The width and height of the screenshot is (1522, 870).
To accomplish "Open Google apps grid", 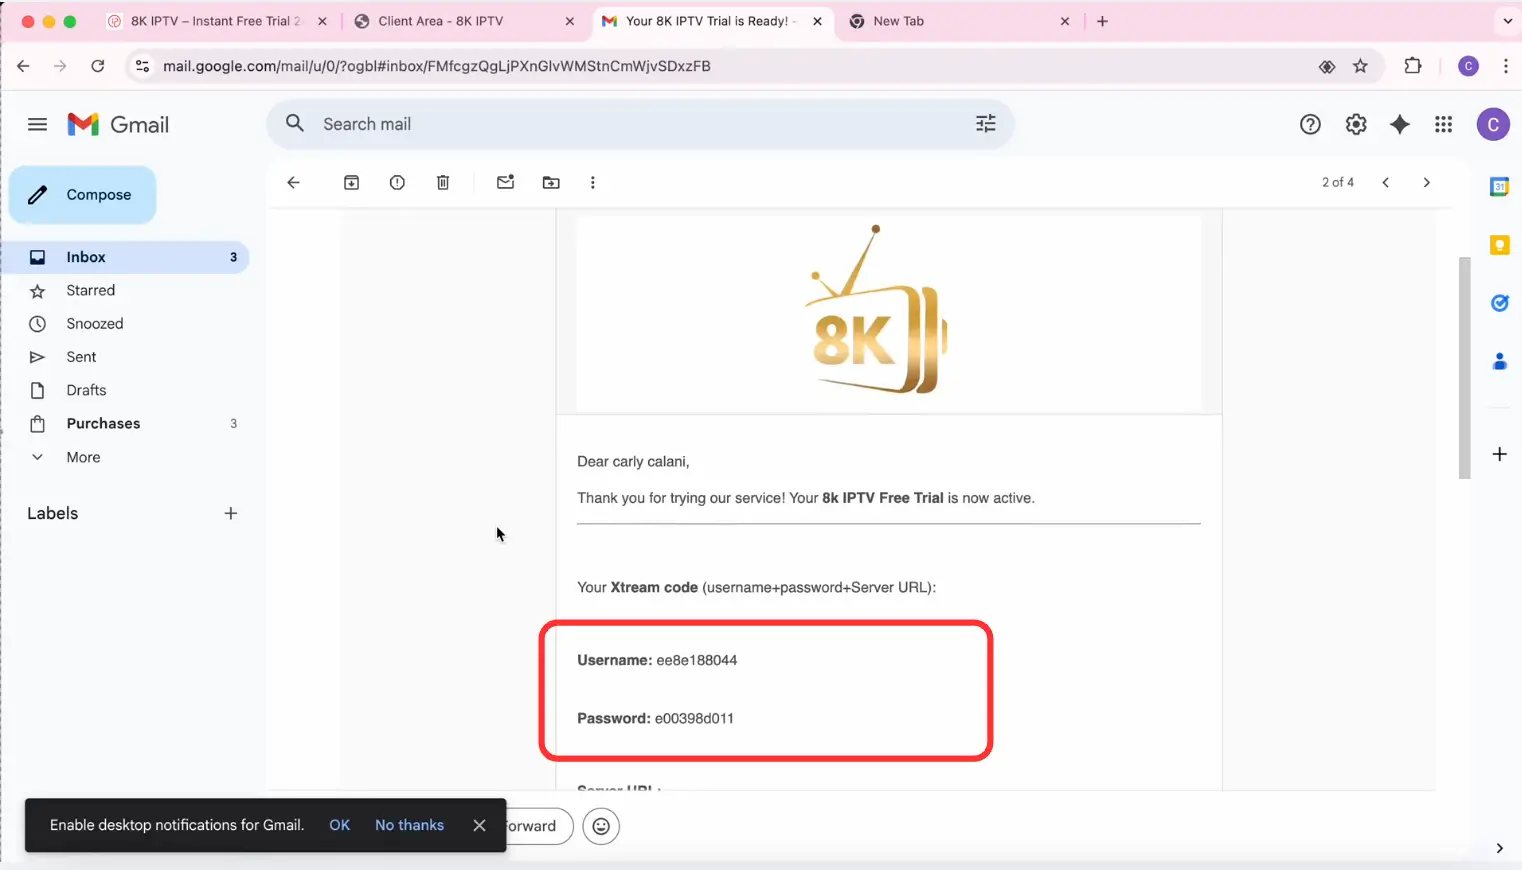I will (1443, 124).
